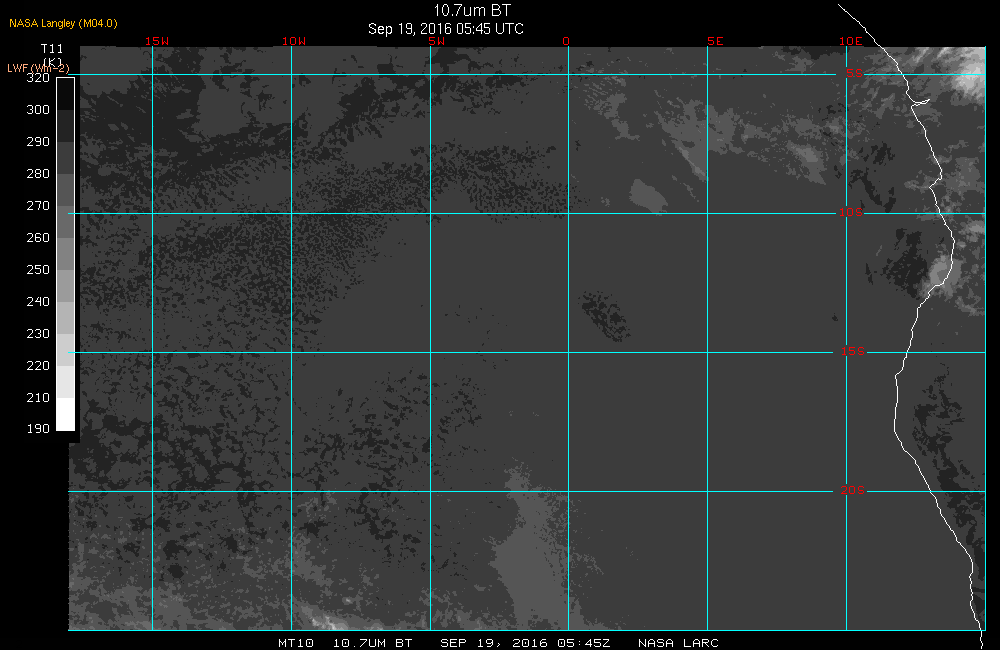Click the white bottom segment of the colorbar
The image size is (1000, 650).
tap(66, 414)
